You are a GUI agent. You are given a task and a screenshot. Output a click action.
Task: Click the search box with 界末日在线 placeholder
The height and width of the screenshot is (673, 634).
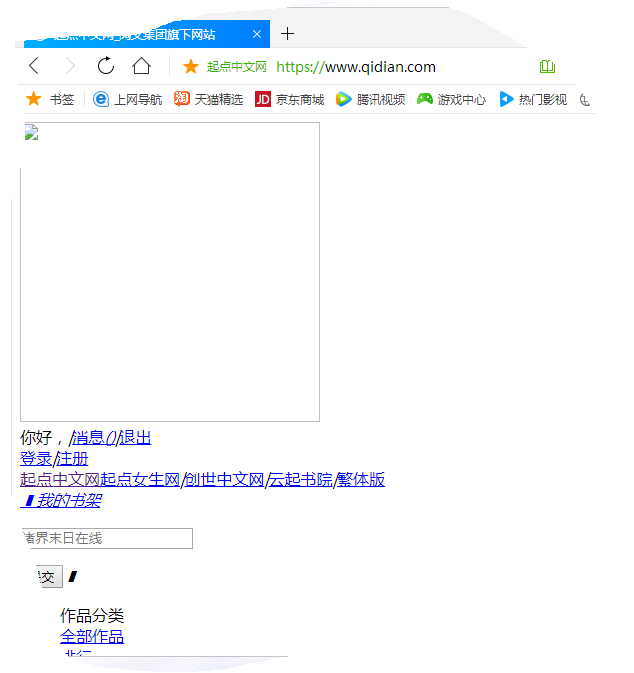coord(107,538)
